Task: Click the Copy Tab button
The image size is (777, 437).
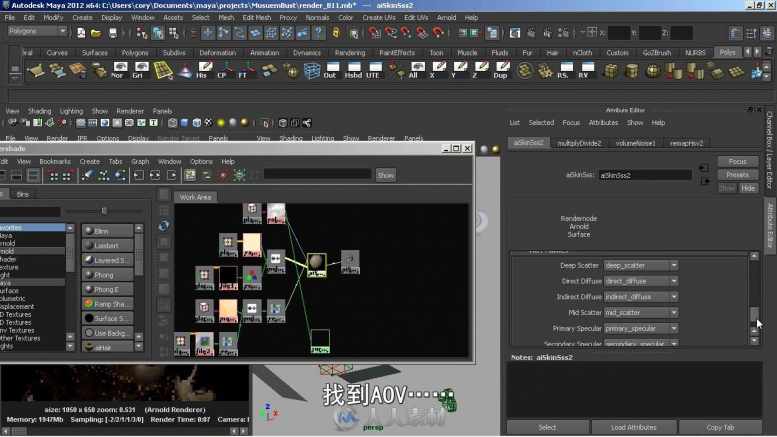Action: pos(720,427)
